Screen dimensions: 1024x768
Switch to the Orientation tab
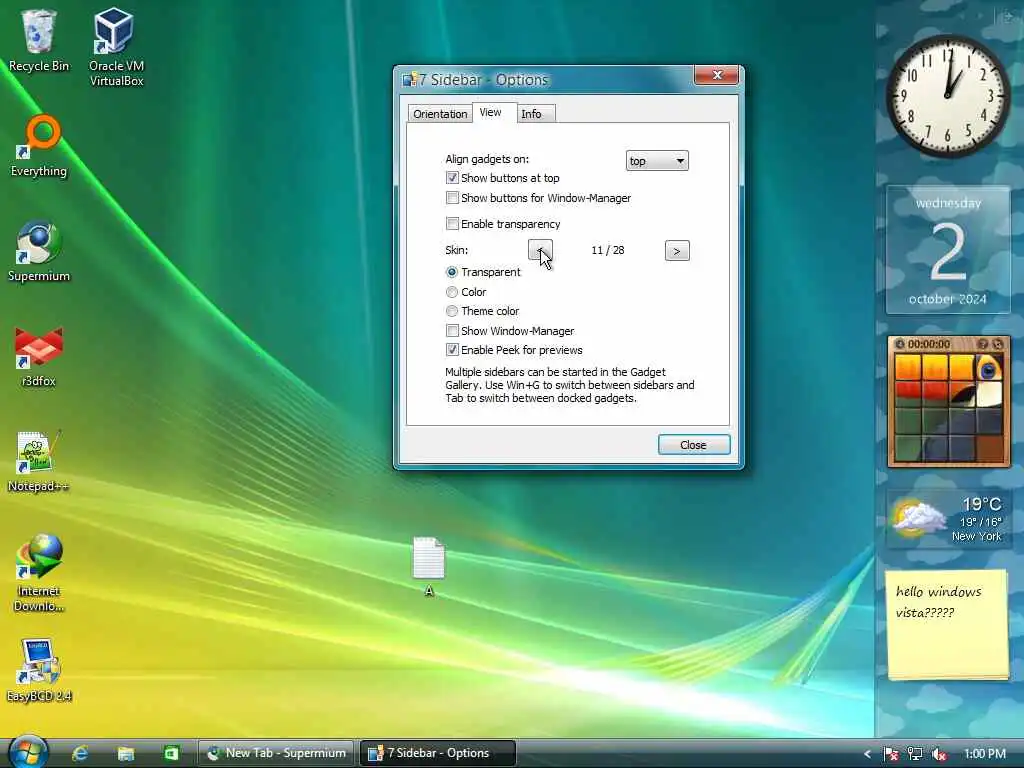440,114
